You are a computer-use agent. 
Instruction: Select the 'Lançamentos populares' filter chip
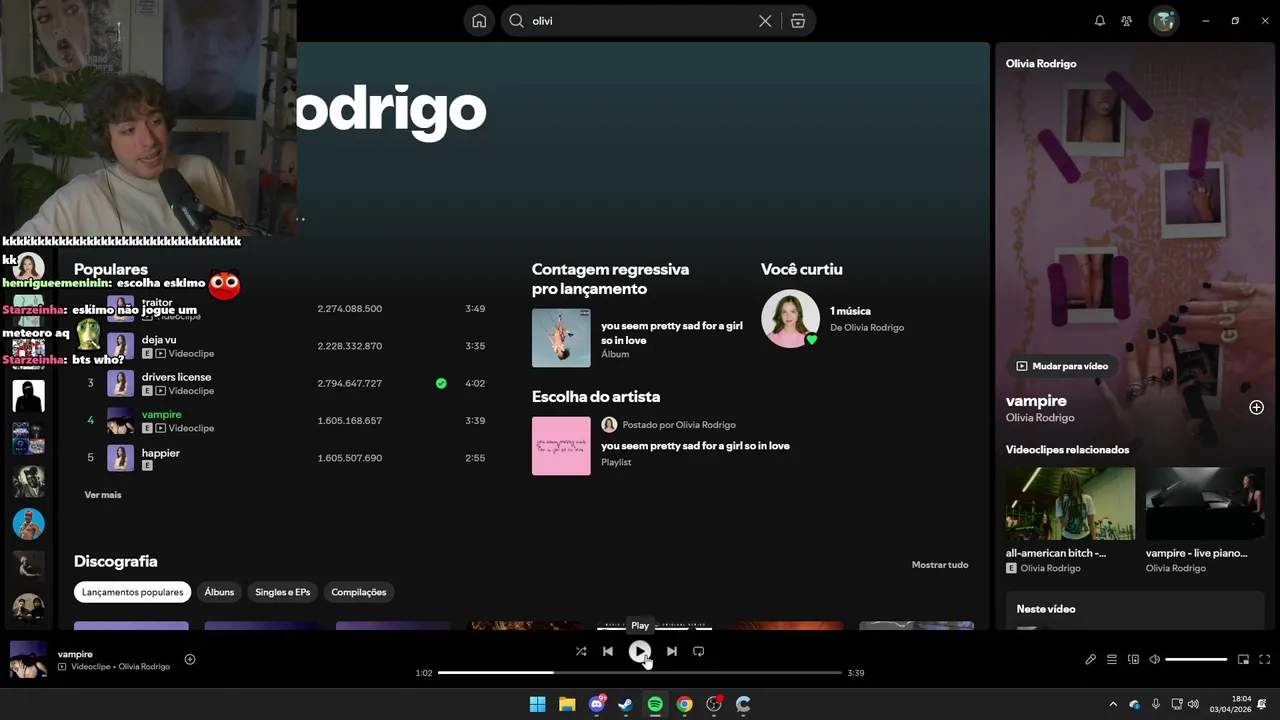click(133, 592)
